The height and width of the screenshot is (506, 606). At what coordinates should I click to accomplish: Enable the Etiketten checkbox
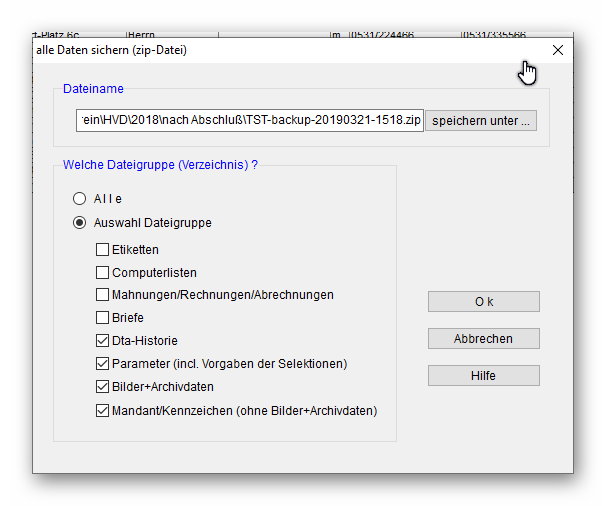102,250
